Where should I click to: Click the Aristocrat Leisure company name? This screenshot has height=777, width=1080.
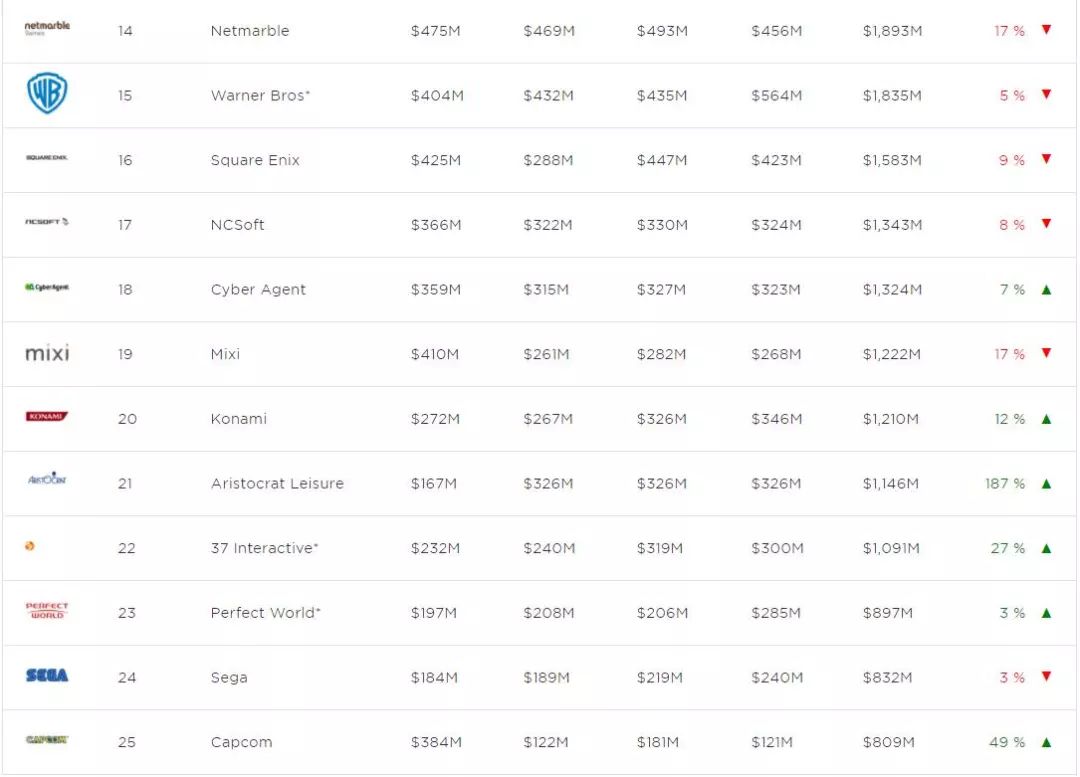277,484
